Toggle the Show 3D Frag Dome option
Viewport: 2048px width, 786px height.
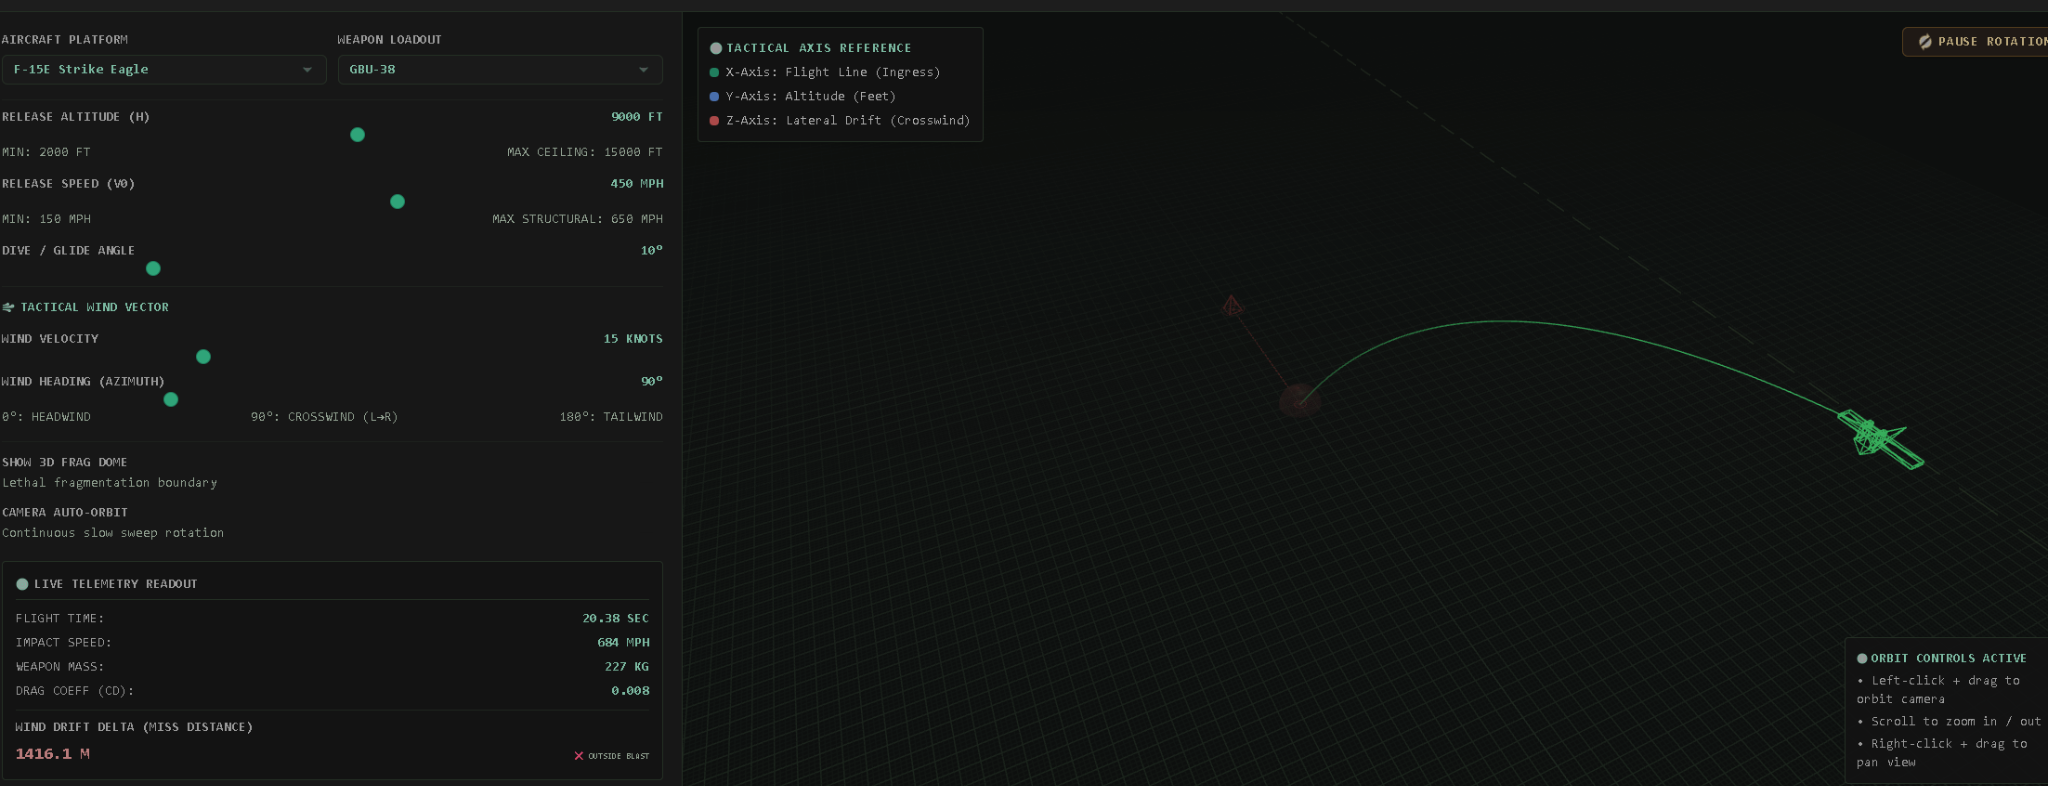coord(64,462)
